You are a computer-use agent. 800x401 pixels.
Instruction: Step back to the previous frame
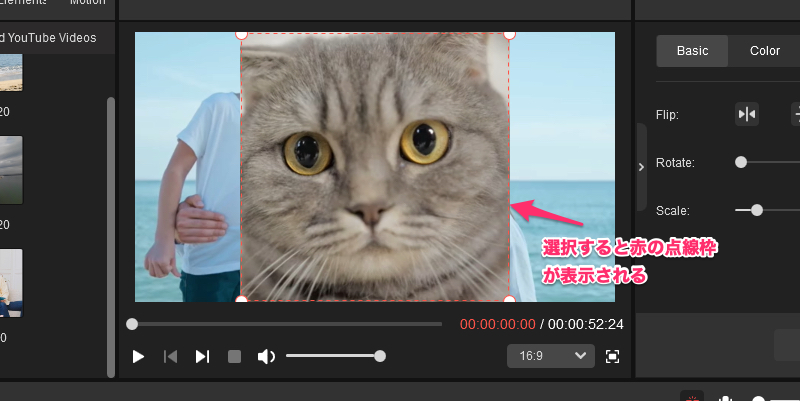(170, 357)
